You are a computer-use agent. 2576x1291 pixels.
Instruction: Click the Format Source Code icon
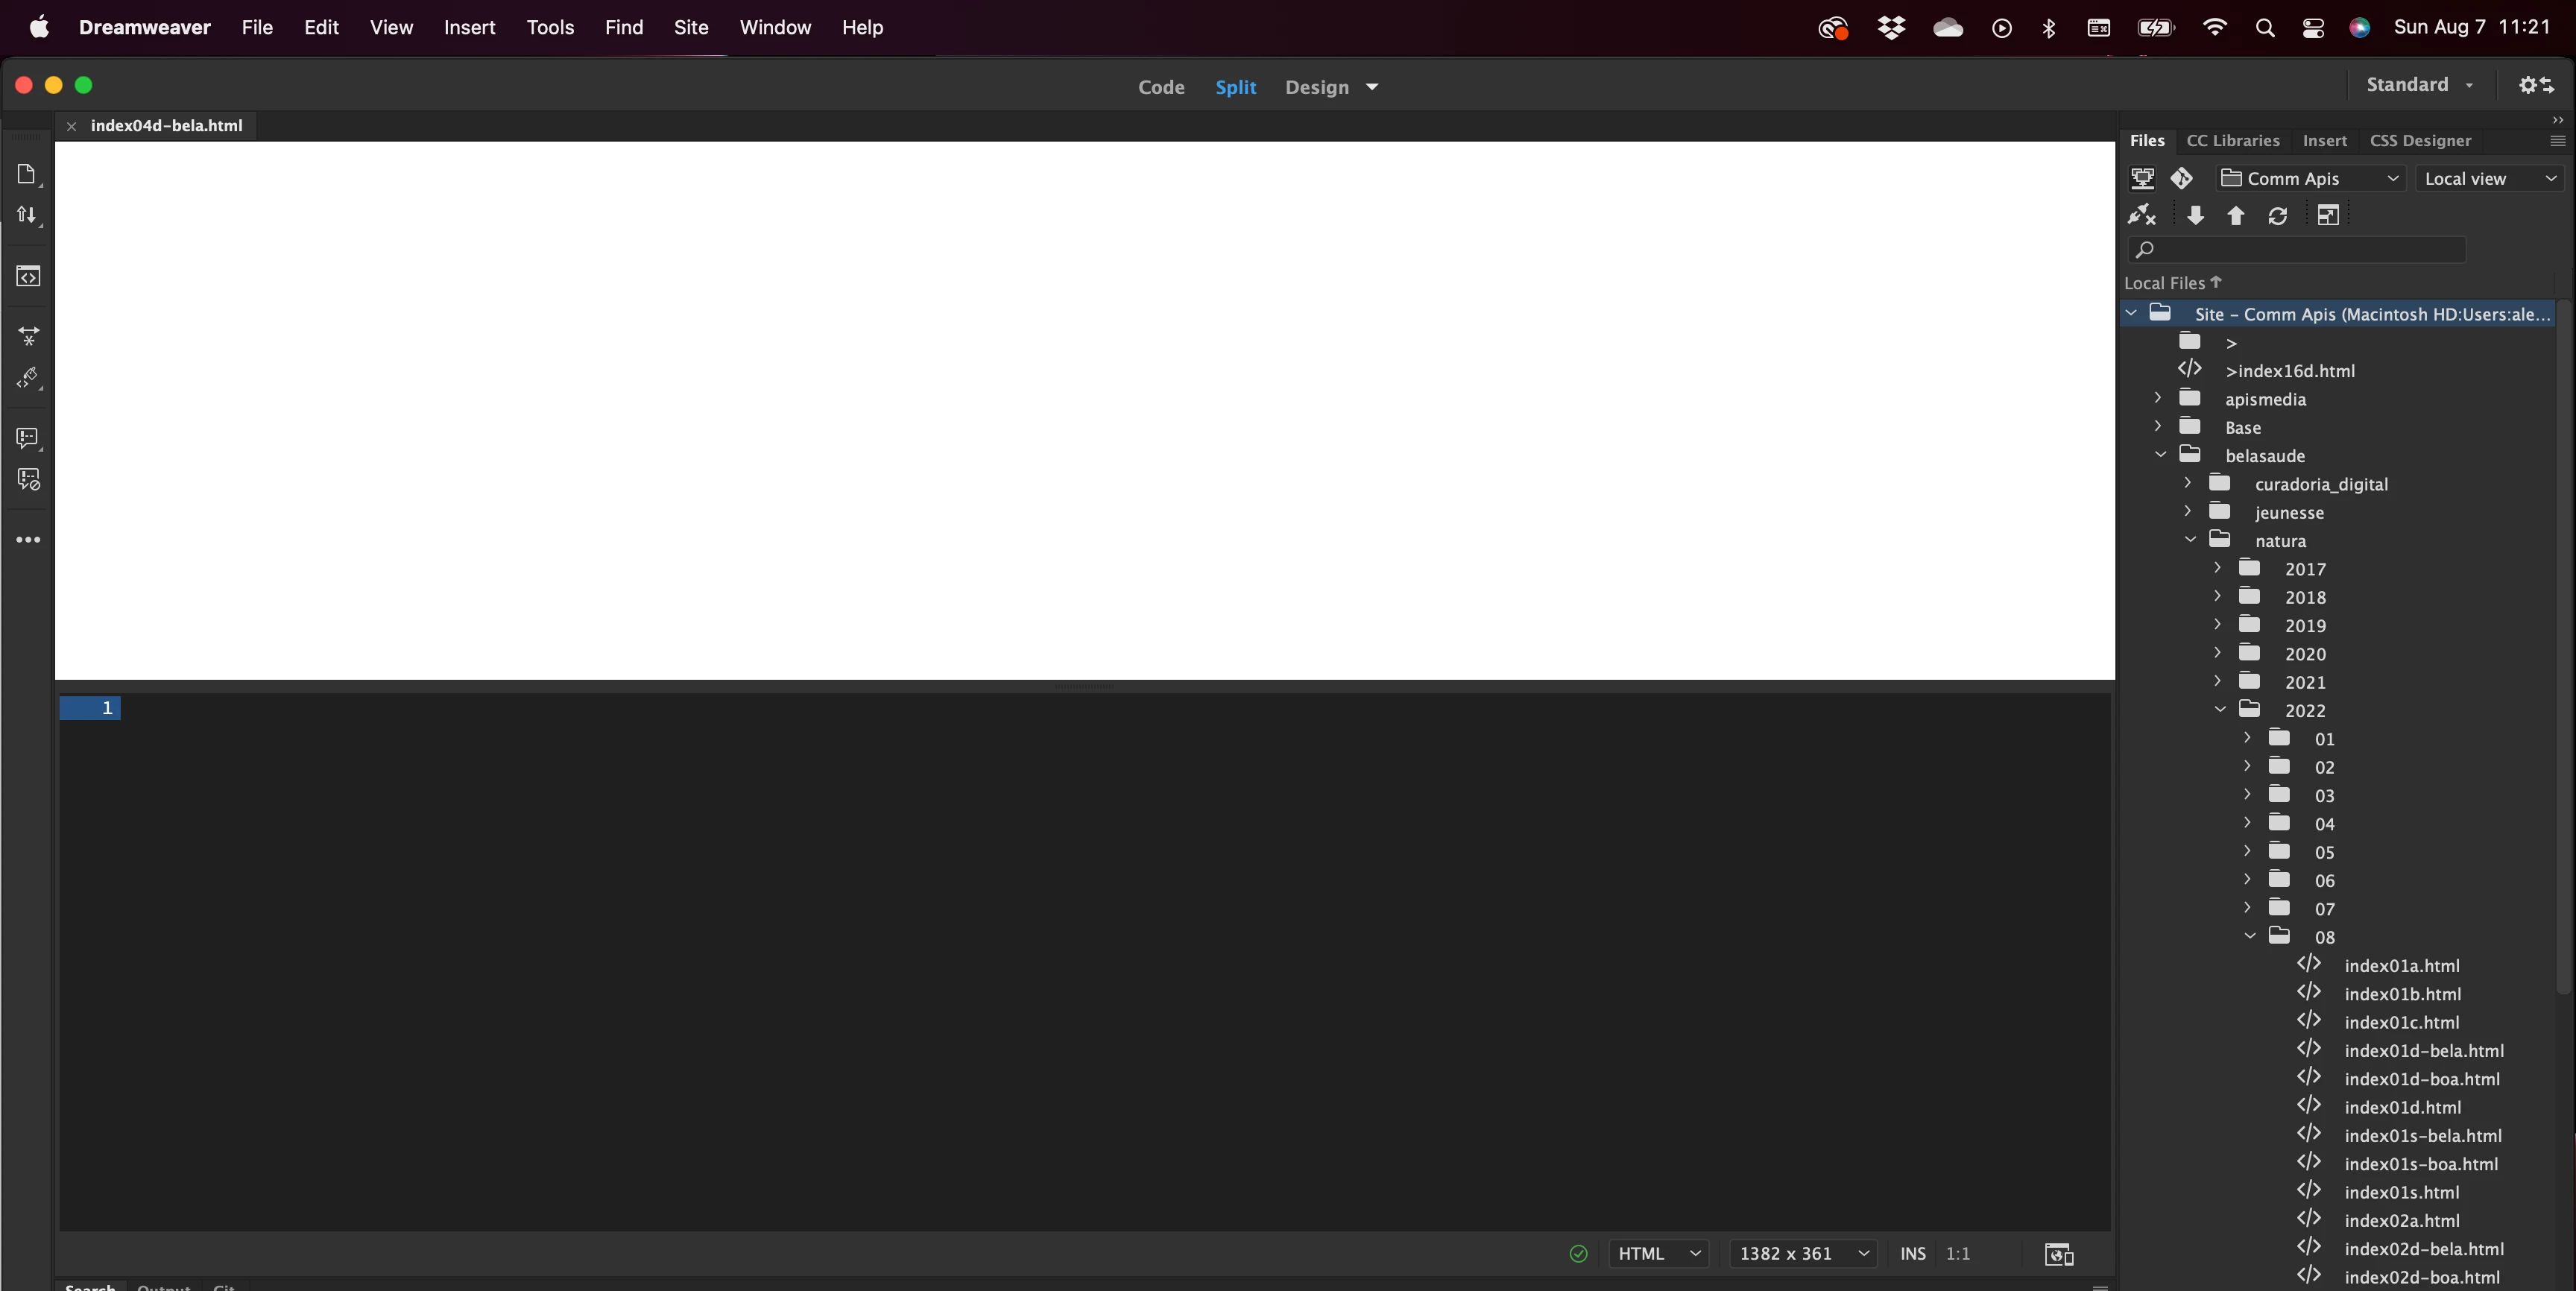pyautogui.click(x=27, y=378)
